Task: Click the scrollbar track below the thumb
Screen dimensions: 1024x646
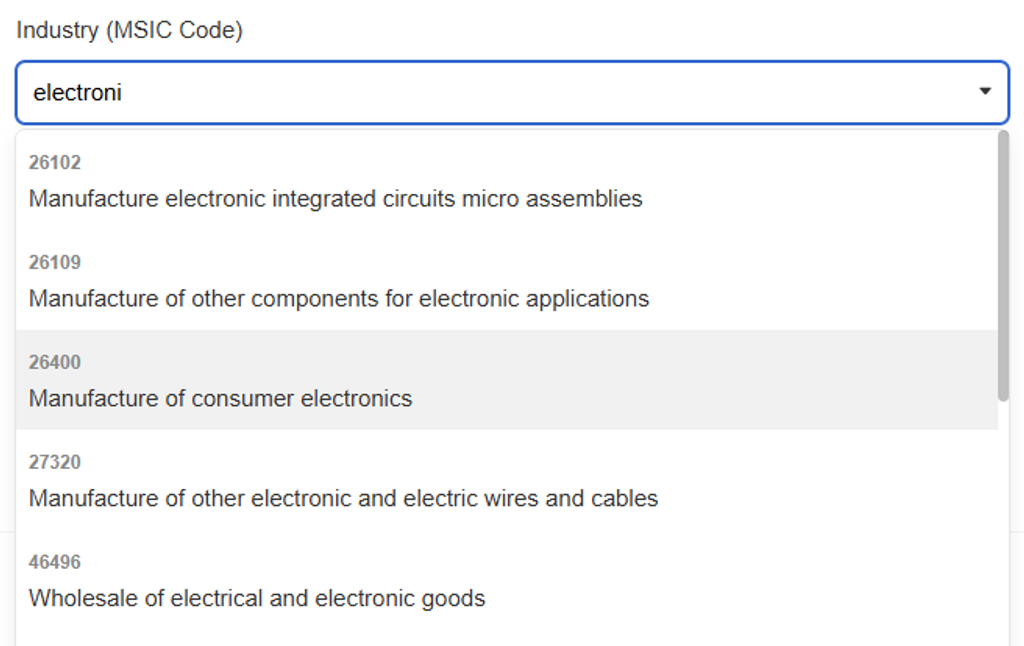Action: click(1003, 520)
